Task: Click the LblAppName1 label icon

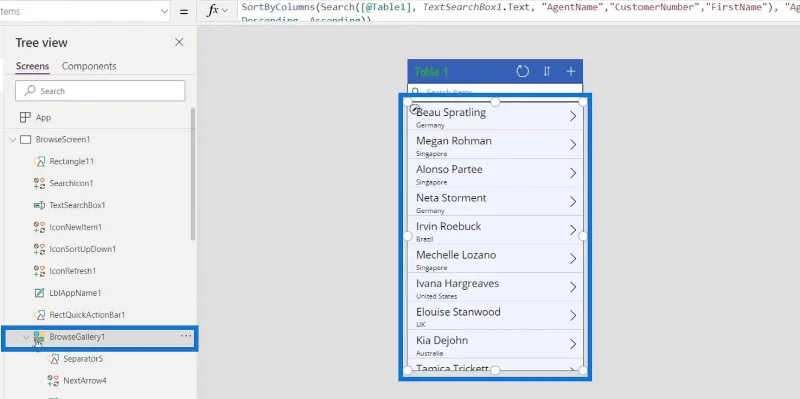Action: click(39, 293)
